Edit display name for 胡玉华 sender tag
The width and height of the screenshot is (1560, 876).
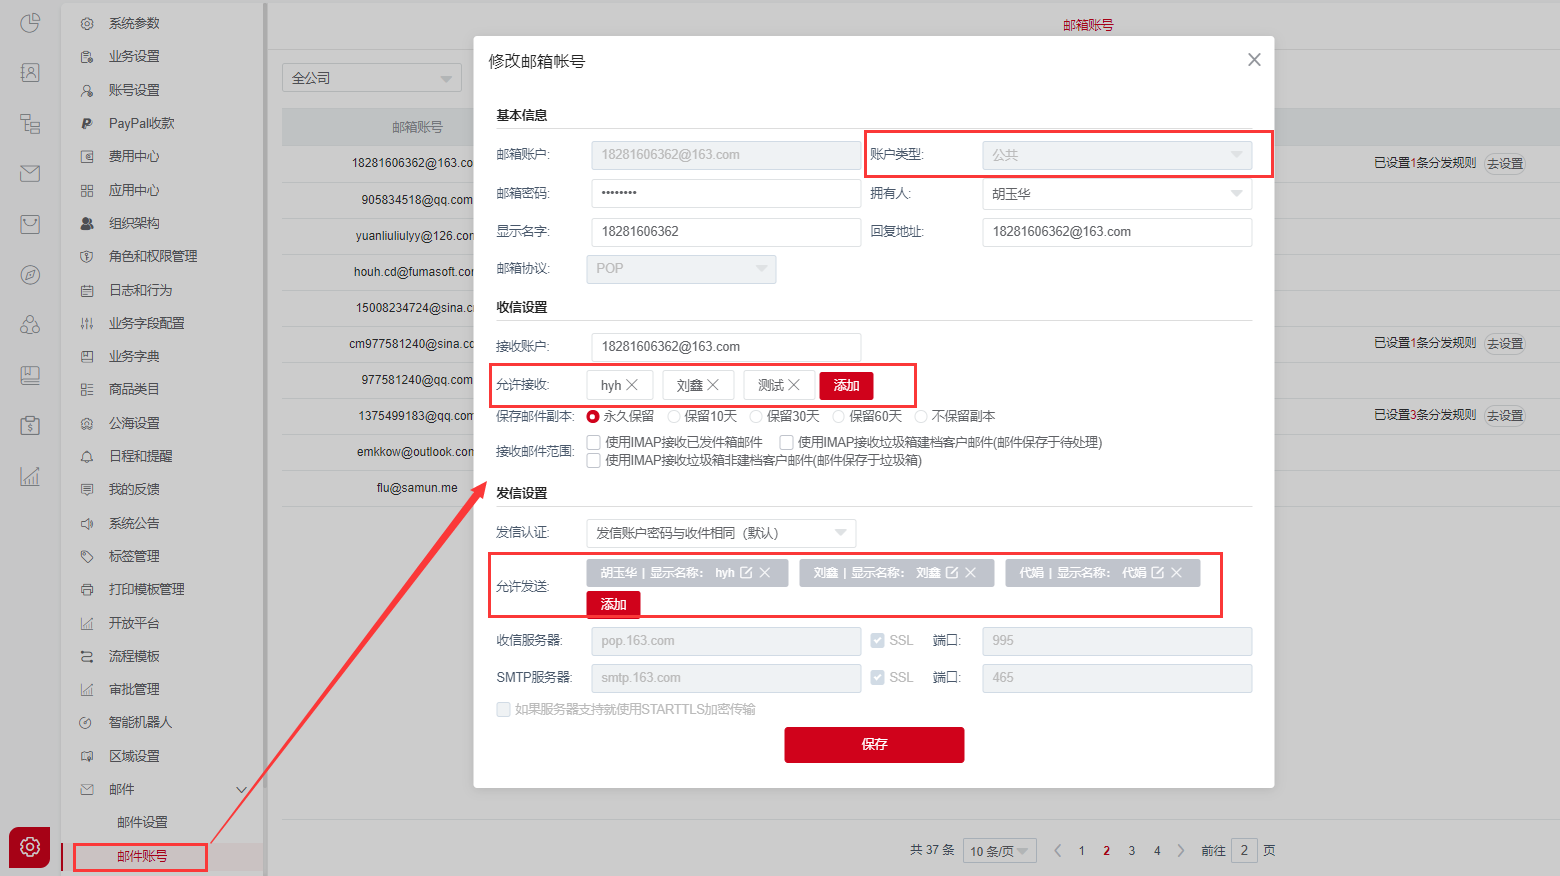(x=746, y=573)
